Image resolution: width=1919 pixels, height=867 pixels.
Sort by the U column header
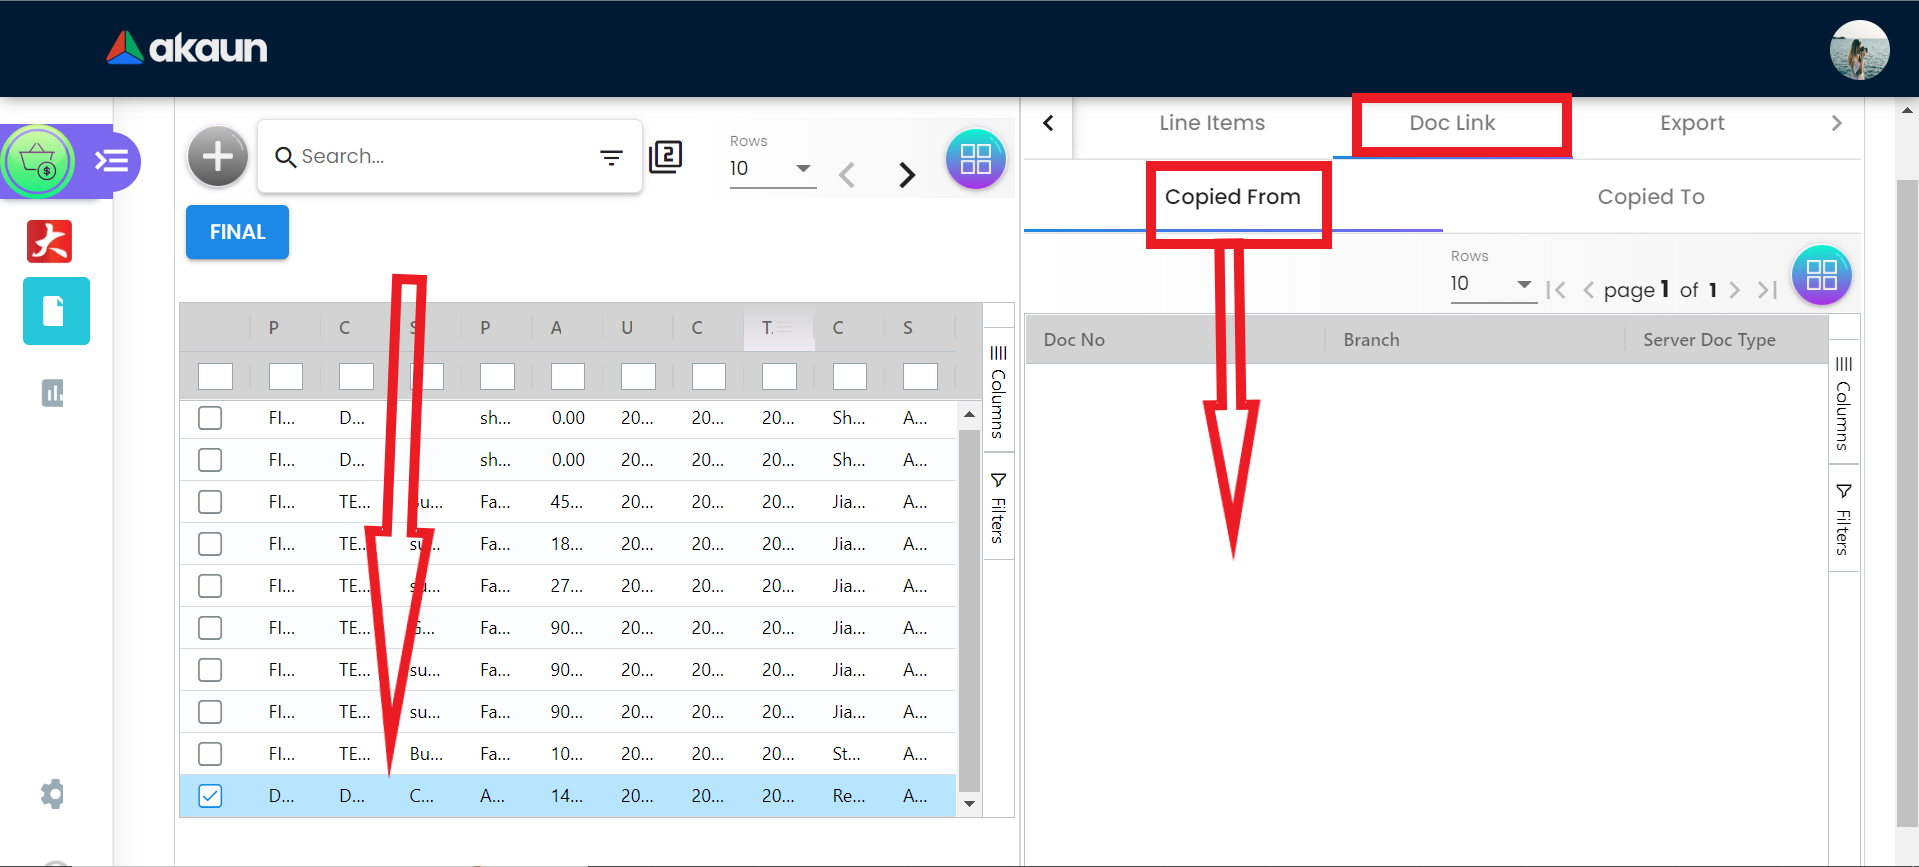tap(627, 328)
